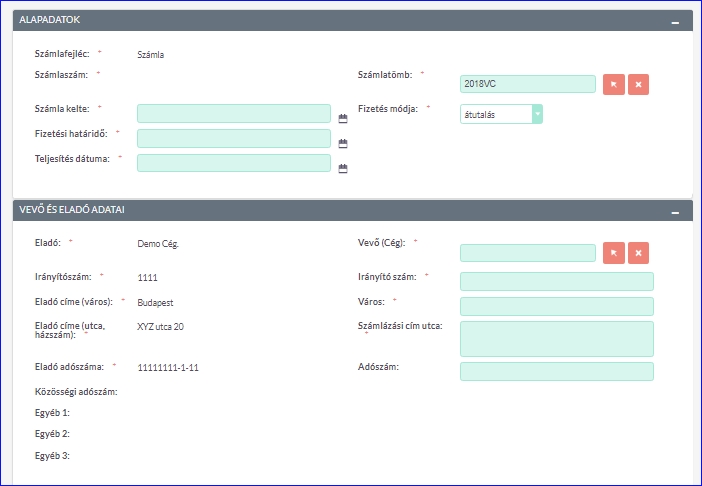
Task: Click the Vevő (Cég) text field
Action: tap(527, 253)
